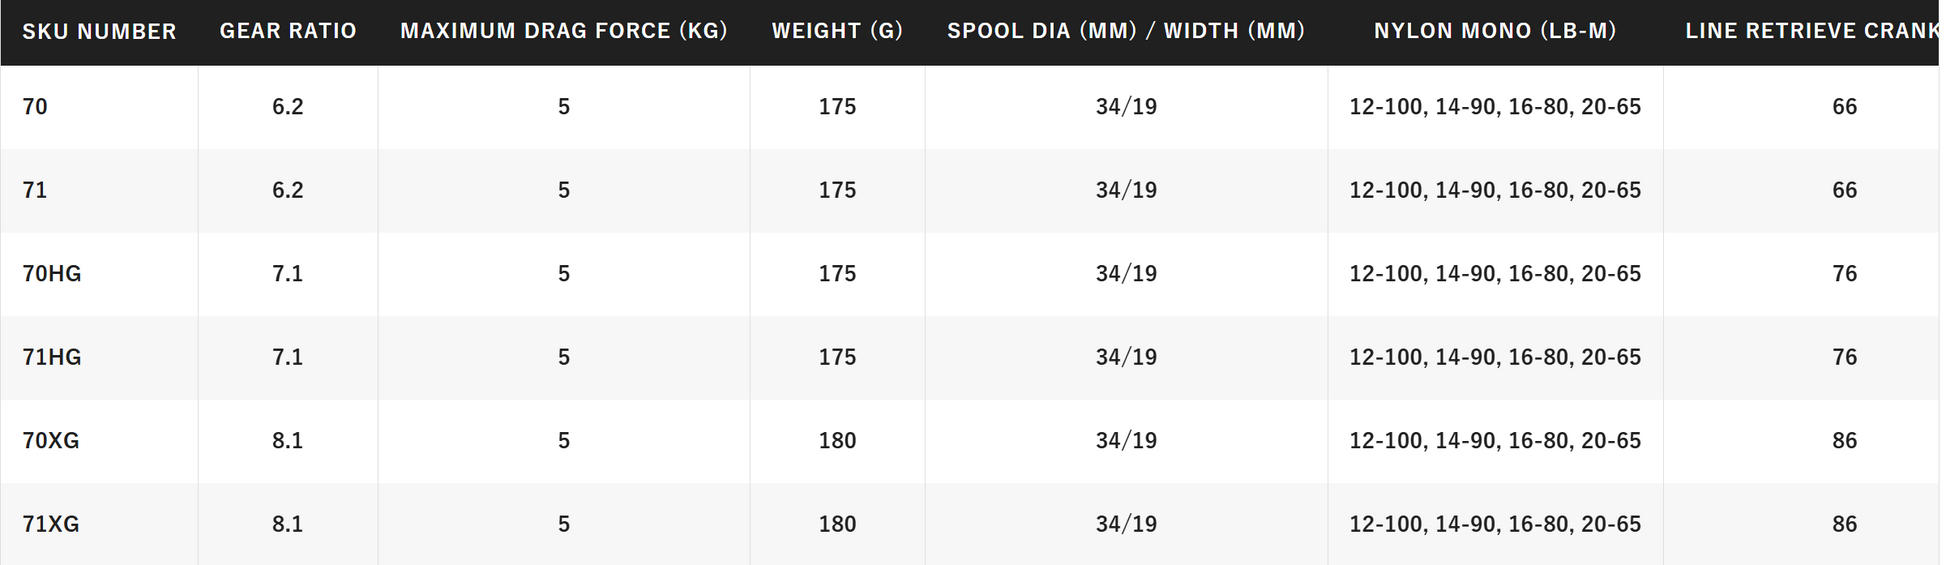The height and width of the screenshot is (565, 1946).
Task: Click the GEAR RATIO column header
Action: 288,32
